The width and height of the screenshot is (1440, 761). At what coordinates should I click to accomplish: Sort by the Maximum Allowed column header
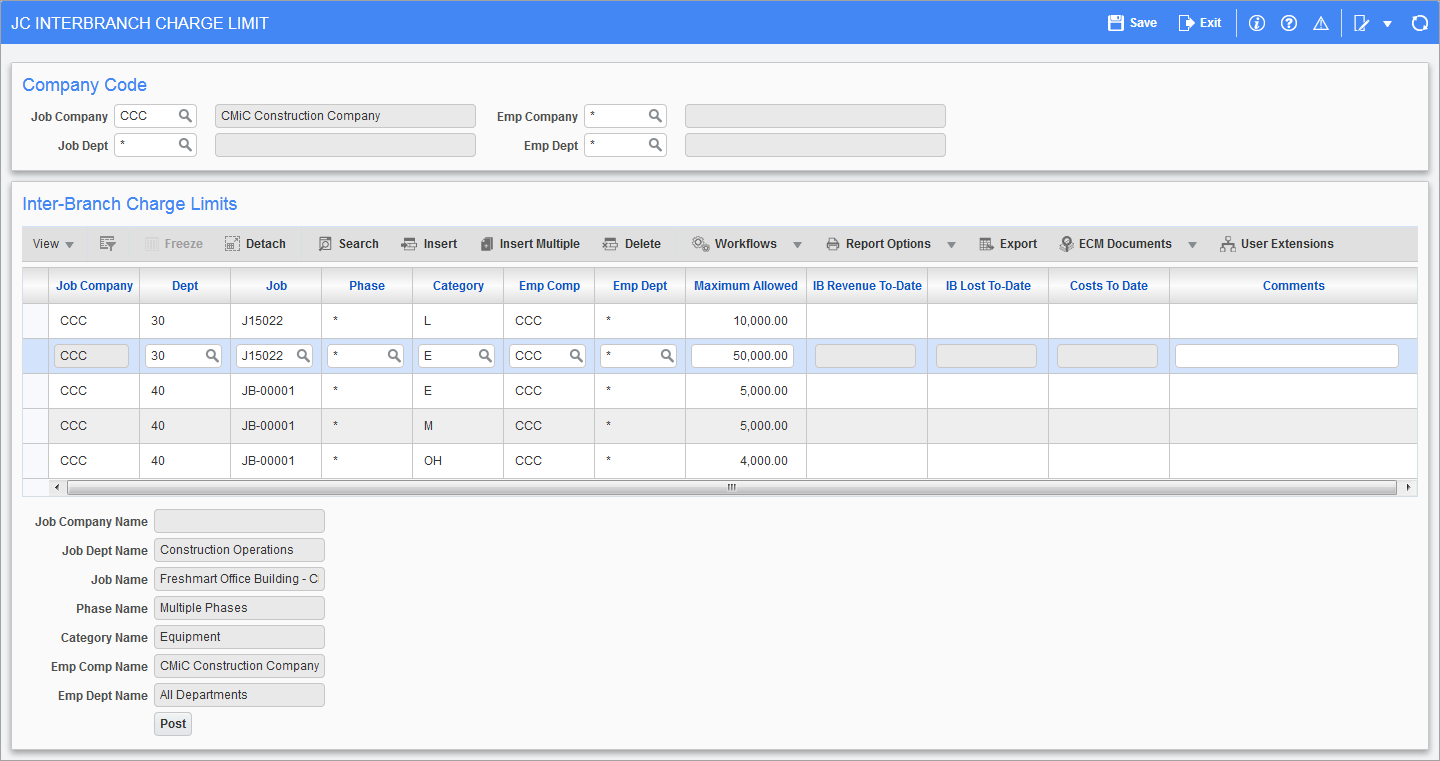pos(745,286)
